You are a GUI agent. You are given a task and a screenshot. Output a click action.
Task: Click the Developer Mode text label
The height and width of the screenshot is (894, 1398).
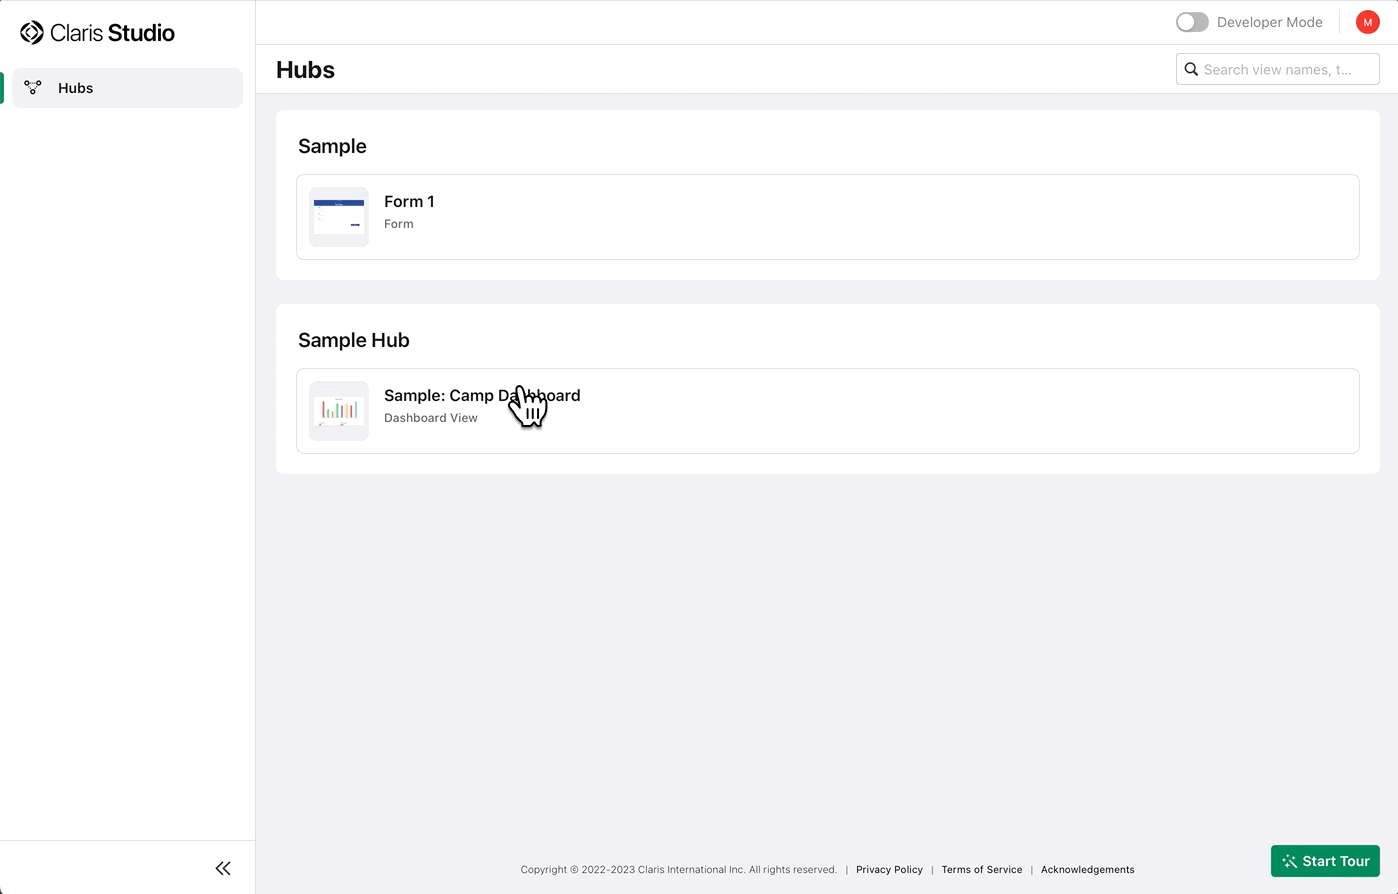[1269, 22]
